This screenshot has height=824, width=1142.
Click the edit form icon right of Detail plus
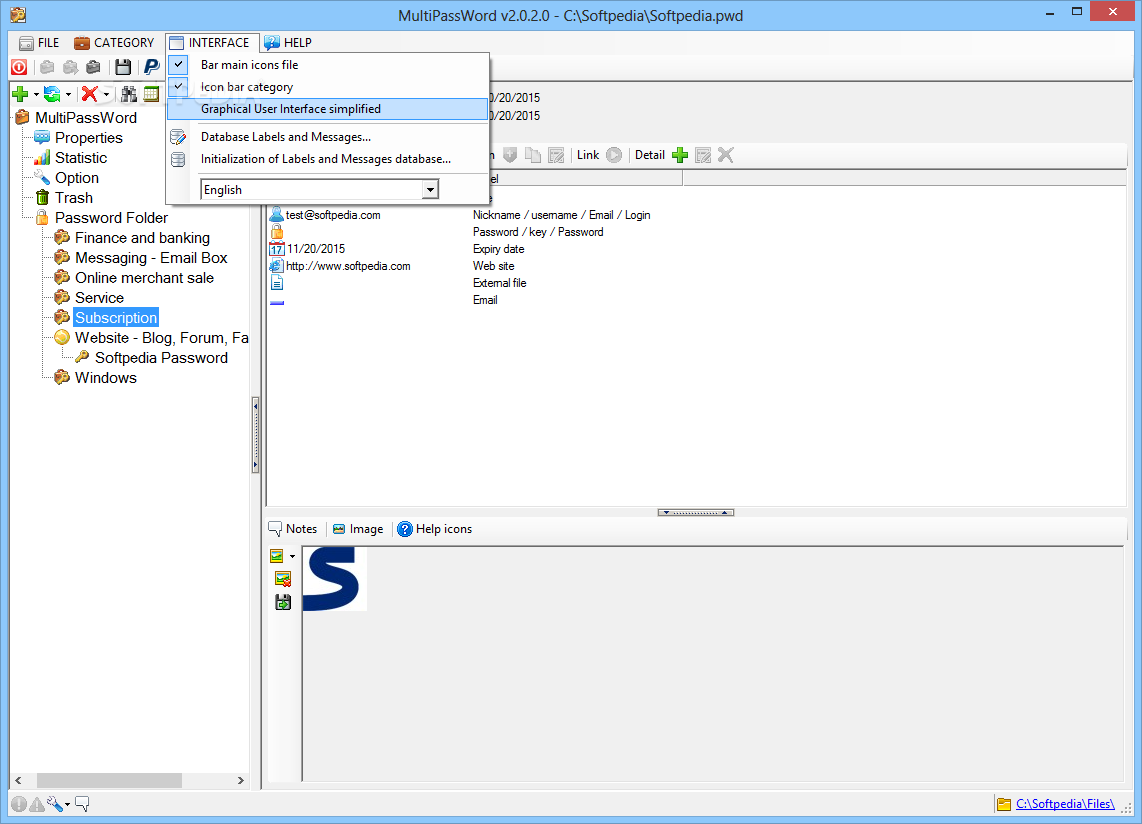[x=703, y=155]
